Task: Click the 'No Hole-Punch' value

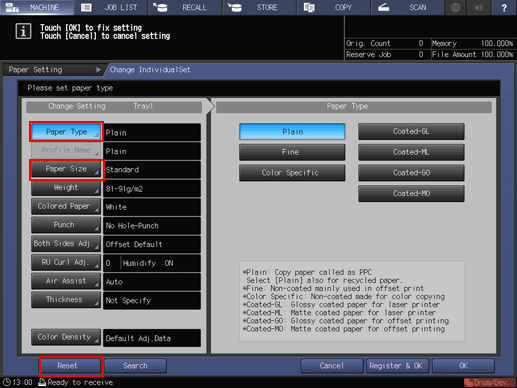Action: [152, 226]
